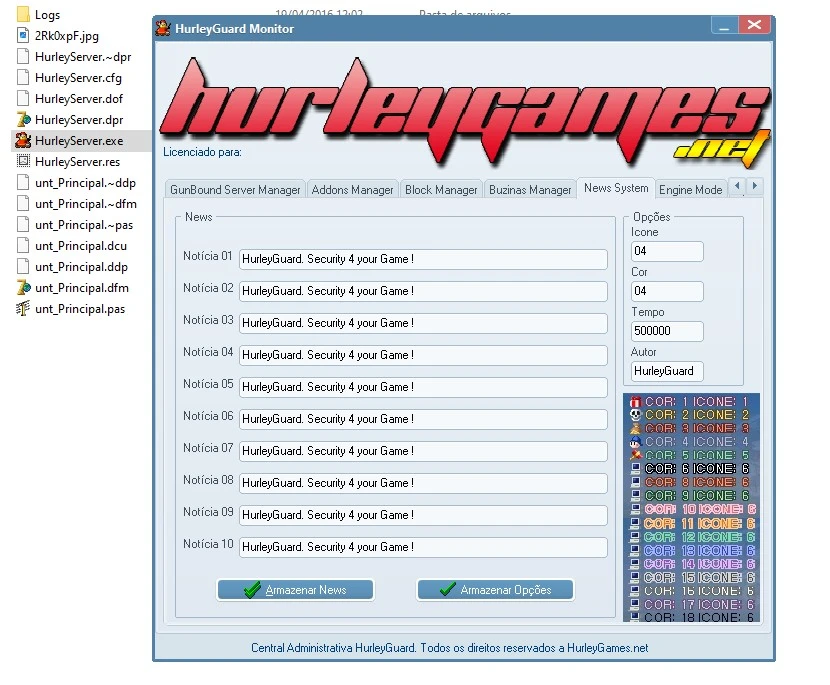Click the Notícia 03 text field
The image size is (830, 685).
point(423,323)
